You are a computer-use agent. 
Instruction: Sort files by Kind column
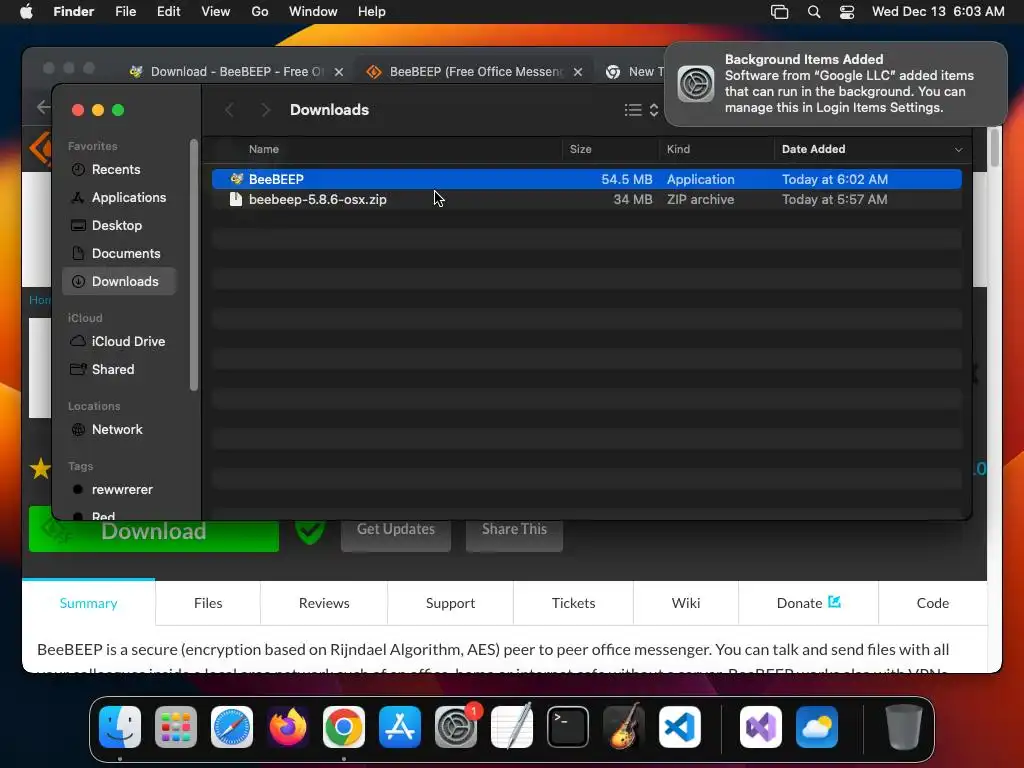pos(678,149)
